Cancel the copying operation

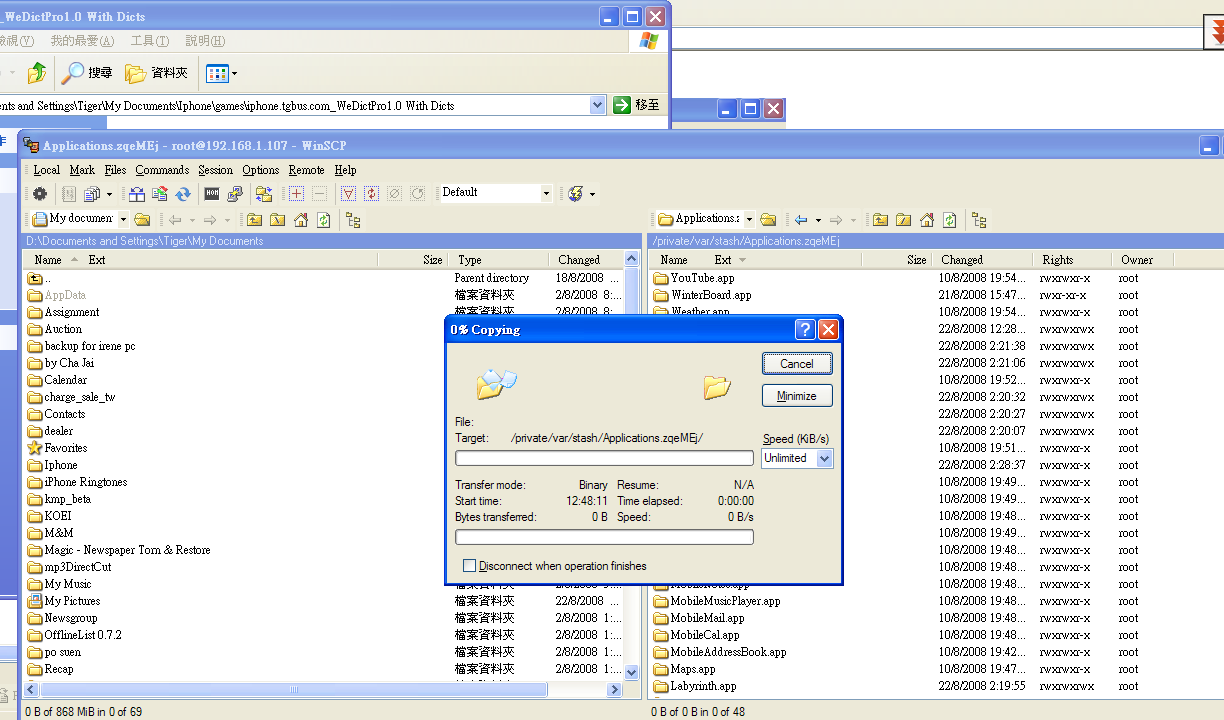797,364
